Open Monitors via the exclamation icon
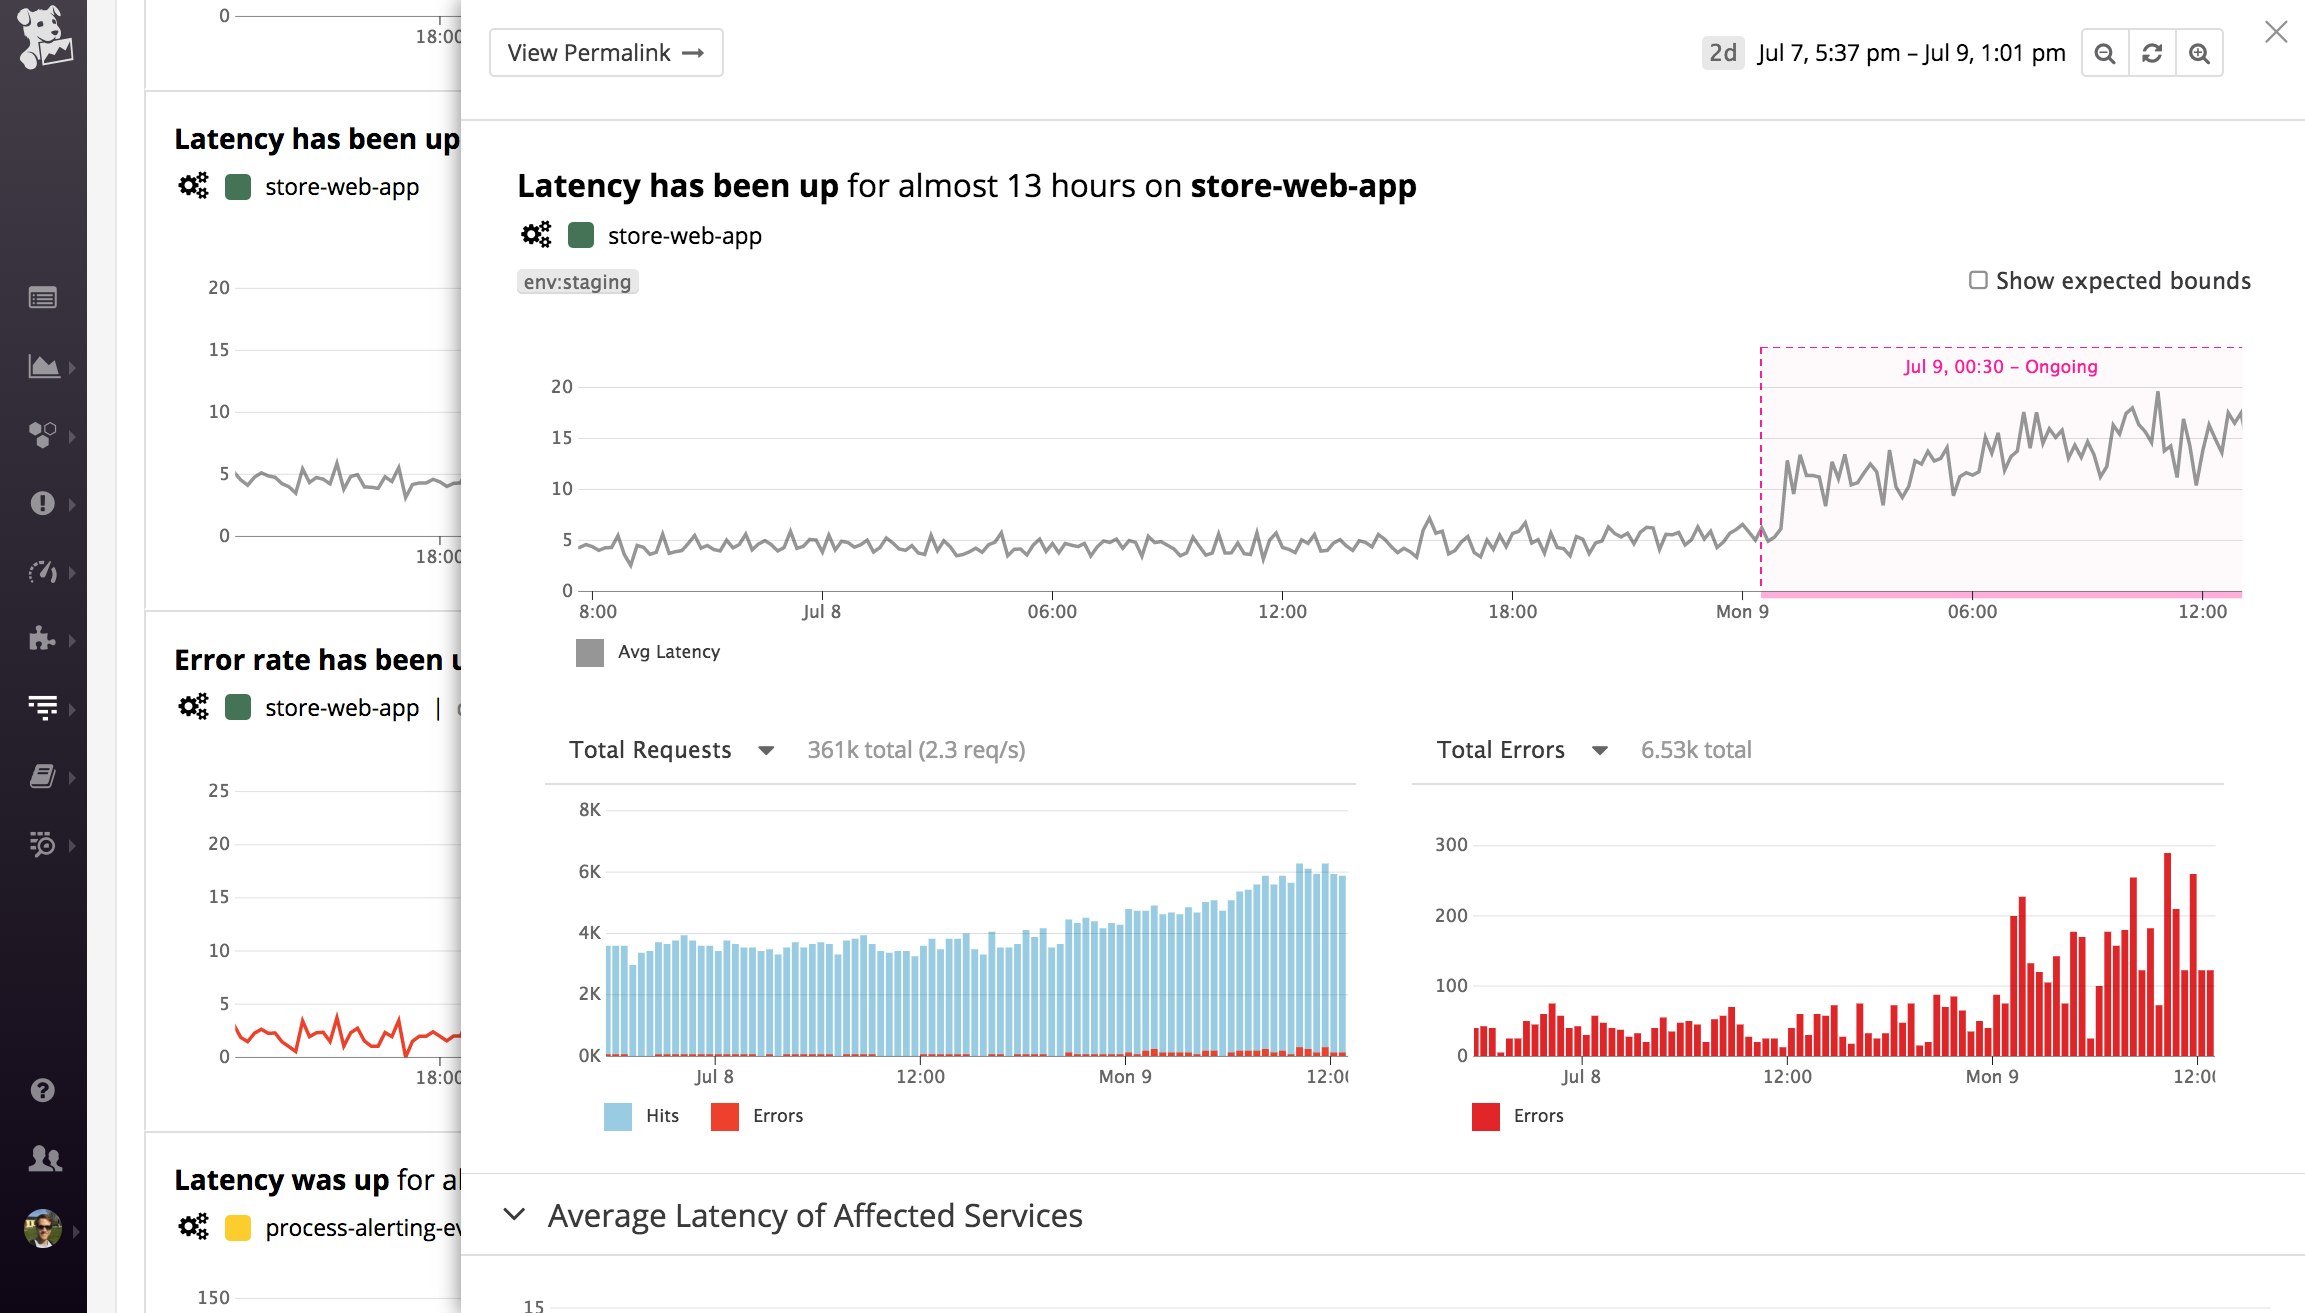2305x1313 pixels. (42, 503)
